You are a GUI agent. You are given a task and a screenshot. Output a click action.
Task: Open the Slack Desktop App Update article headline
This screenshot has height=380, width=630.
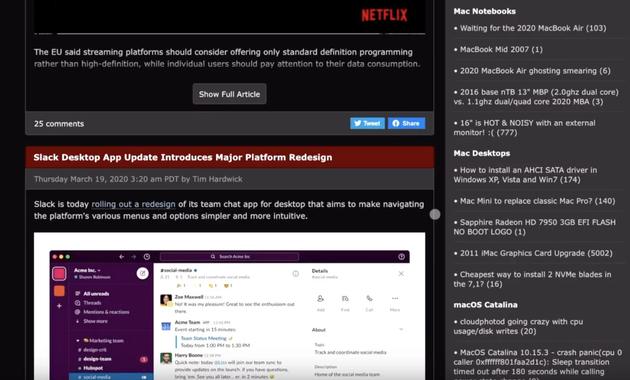183,157
